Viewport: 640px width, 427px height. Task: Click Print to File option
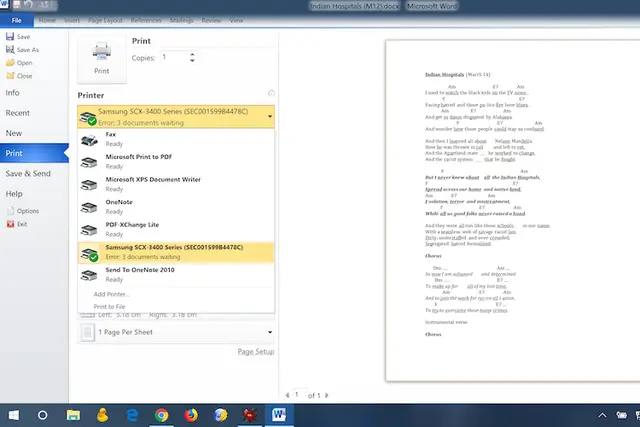[109, 307]
